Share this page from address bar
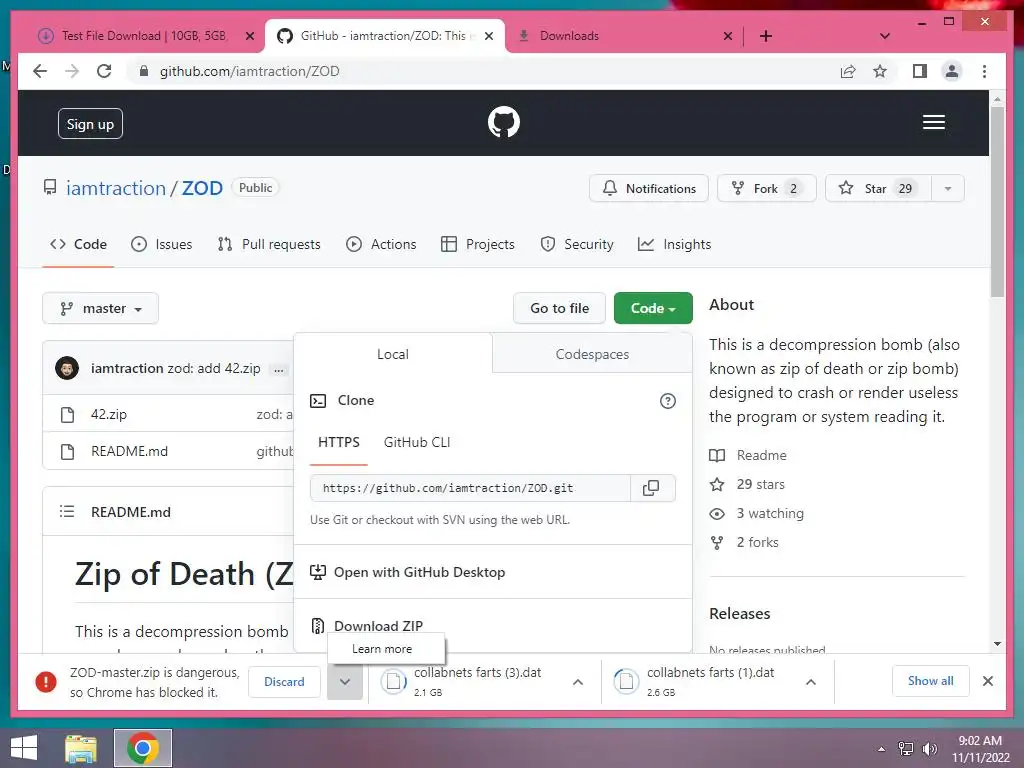This screenshot has width=1024, height=768. [848, 71]
